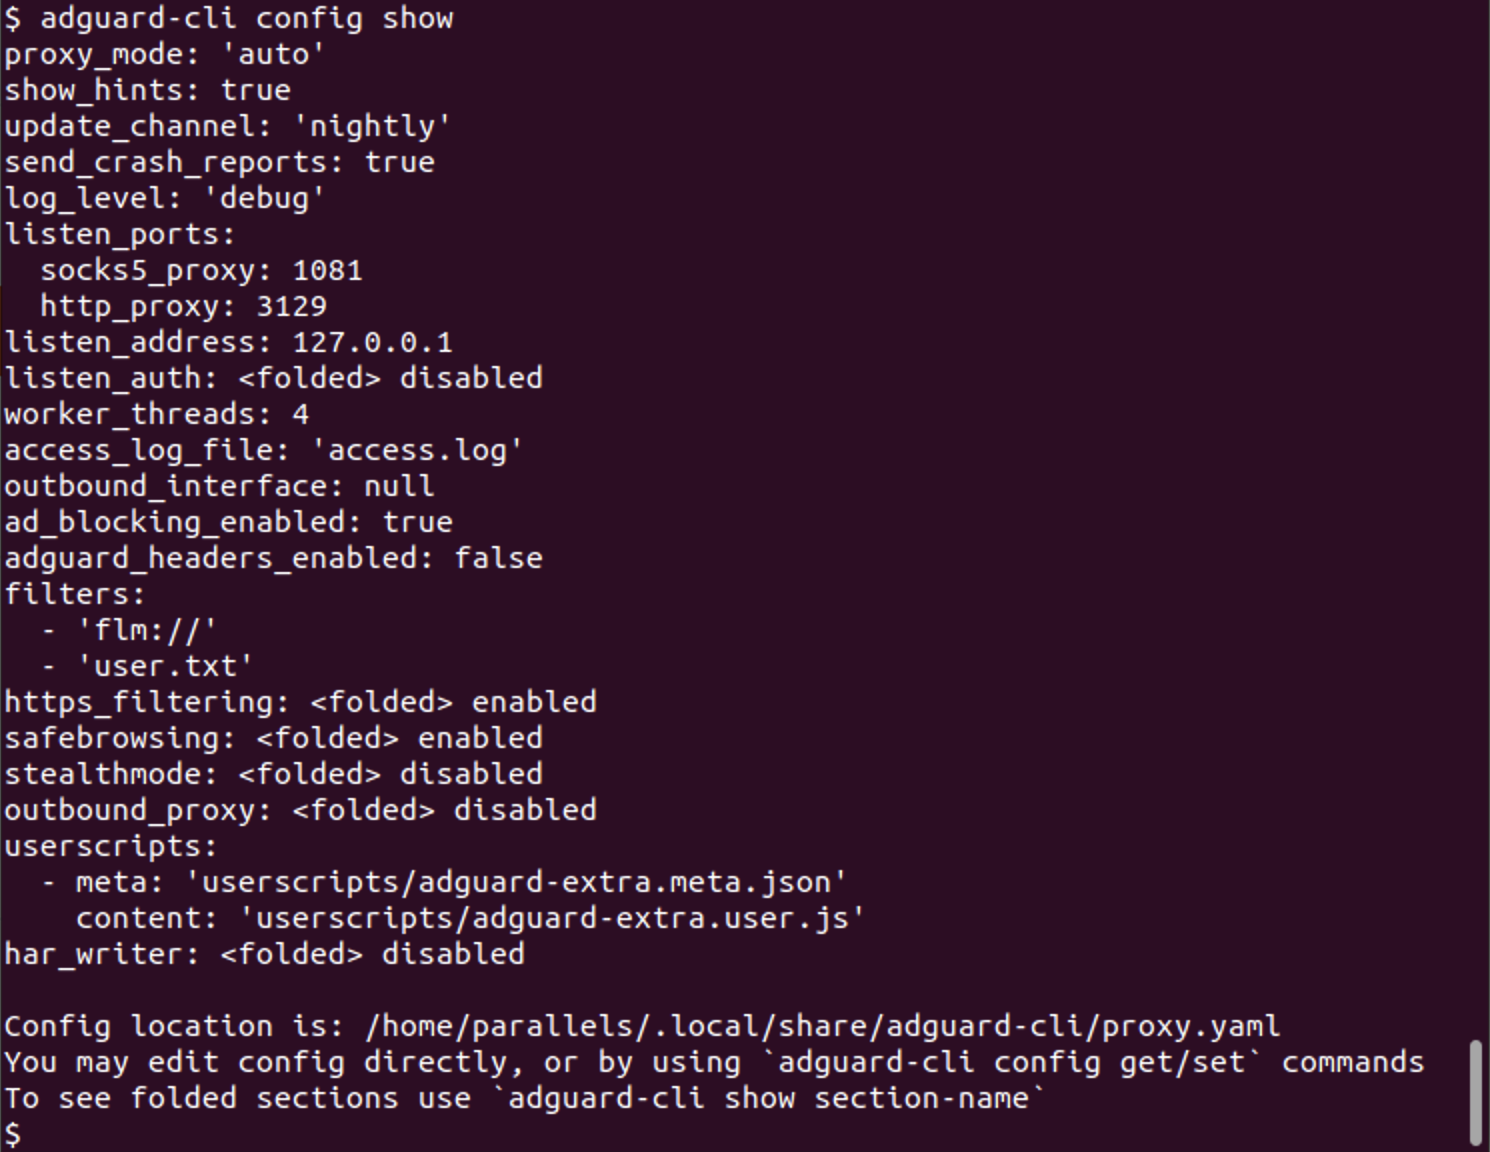
Task: Click the proxy.yaml config location path
Action: [822, 1026]
